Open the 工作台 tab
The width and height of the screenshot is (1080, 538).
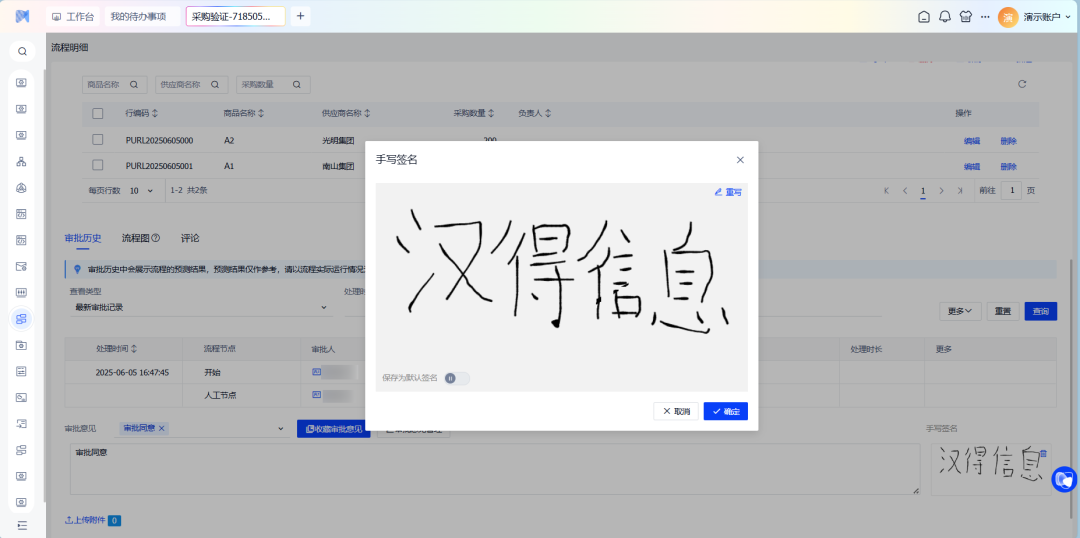coord(73,17)
